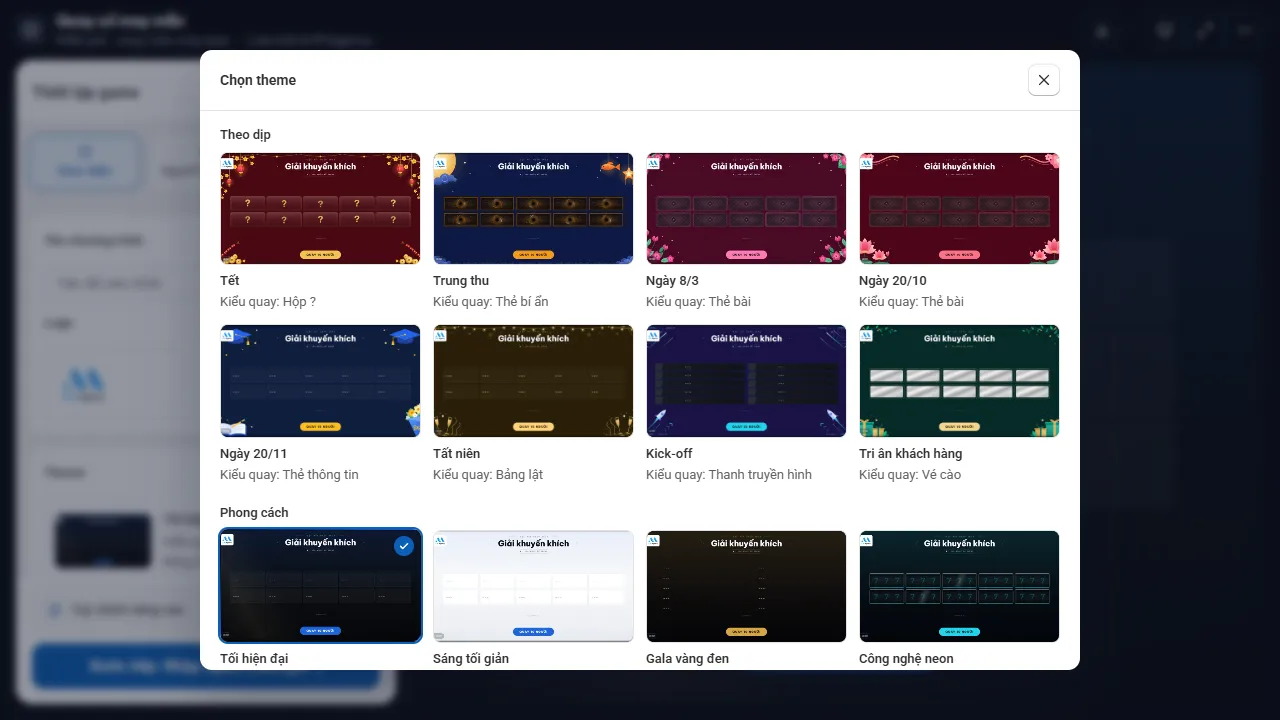Click the Tri ân khách hàng label
This screenshot has width=1280, height=720.
tap(910, 454)
